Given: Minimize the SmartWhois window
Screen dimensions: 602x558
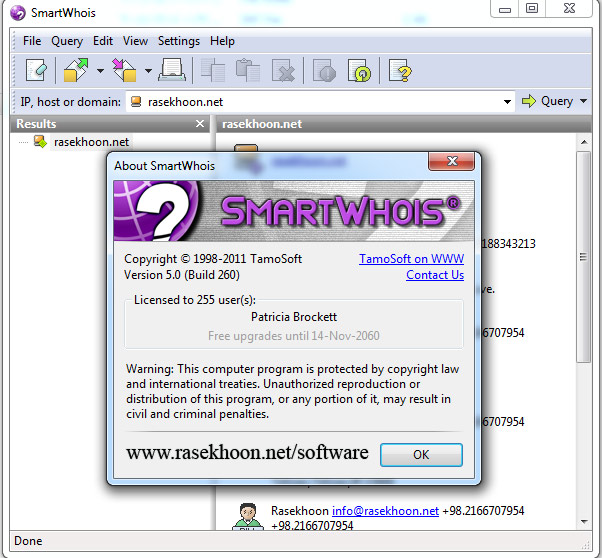Looking at the screenshot, I should [505, 9].
